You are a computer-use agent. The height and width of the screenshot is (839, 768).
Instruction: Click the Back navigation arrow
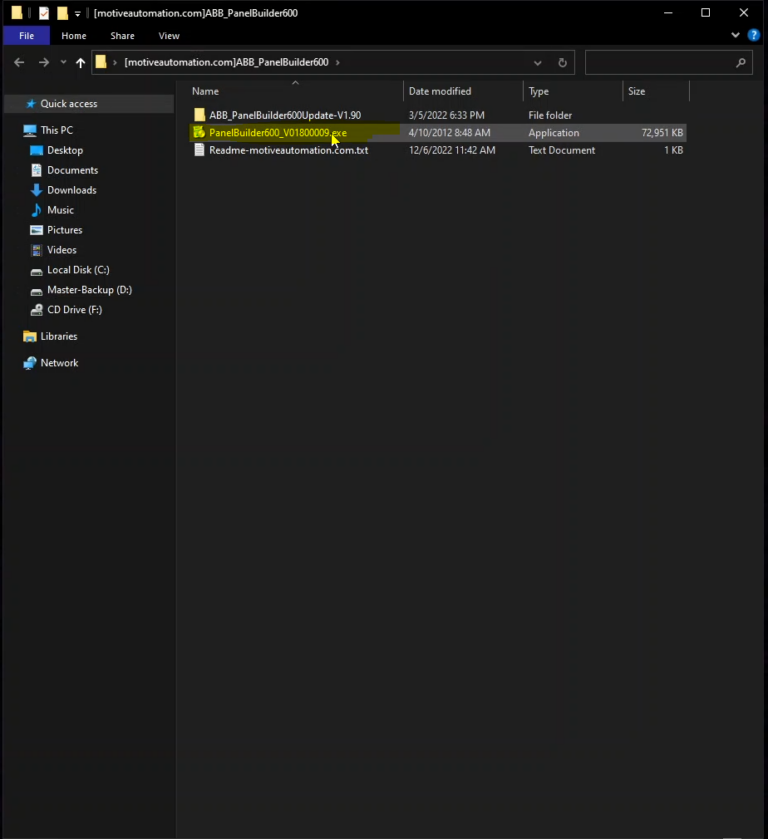pos(19,62)
